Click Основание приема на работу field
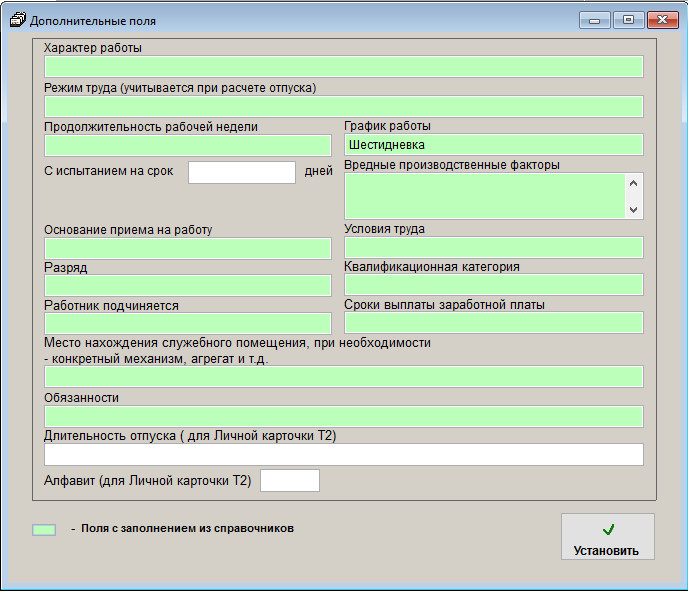 tap(188, 249)
